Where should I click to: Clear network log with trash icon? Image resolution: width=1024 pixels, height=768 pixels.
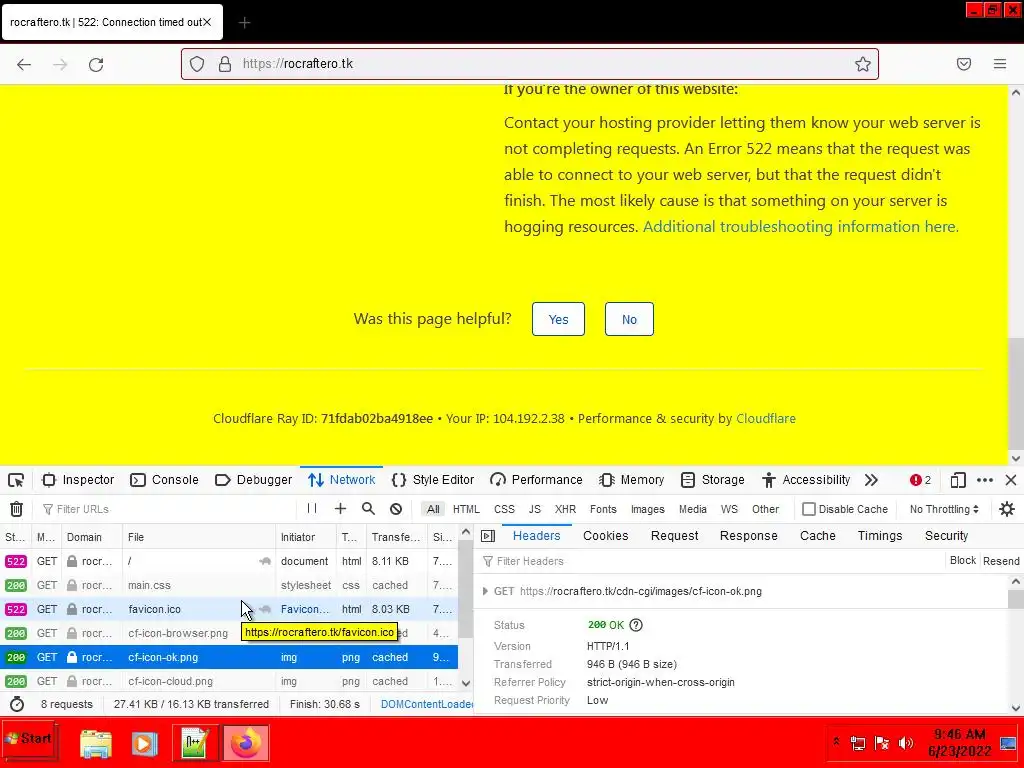(16, 509)
